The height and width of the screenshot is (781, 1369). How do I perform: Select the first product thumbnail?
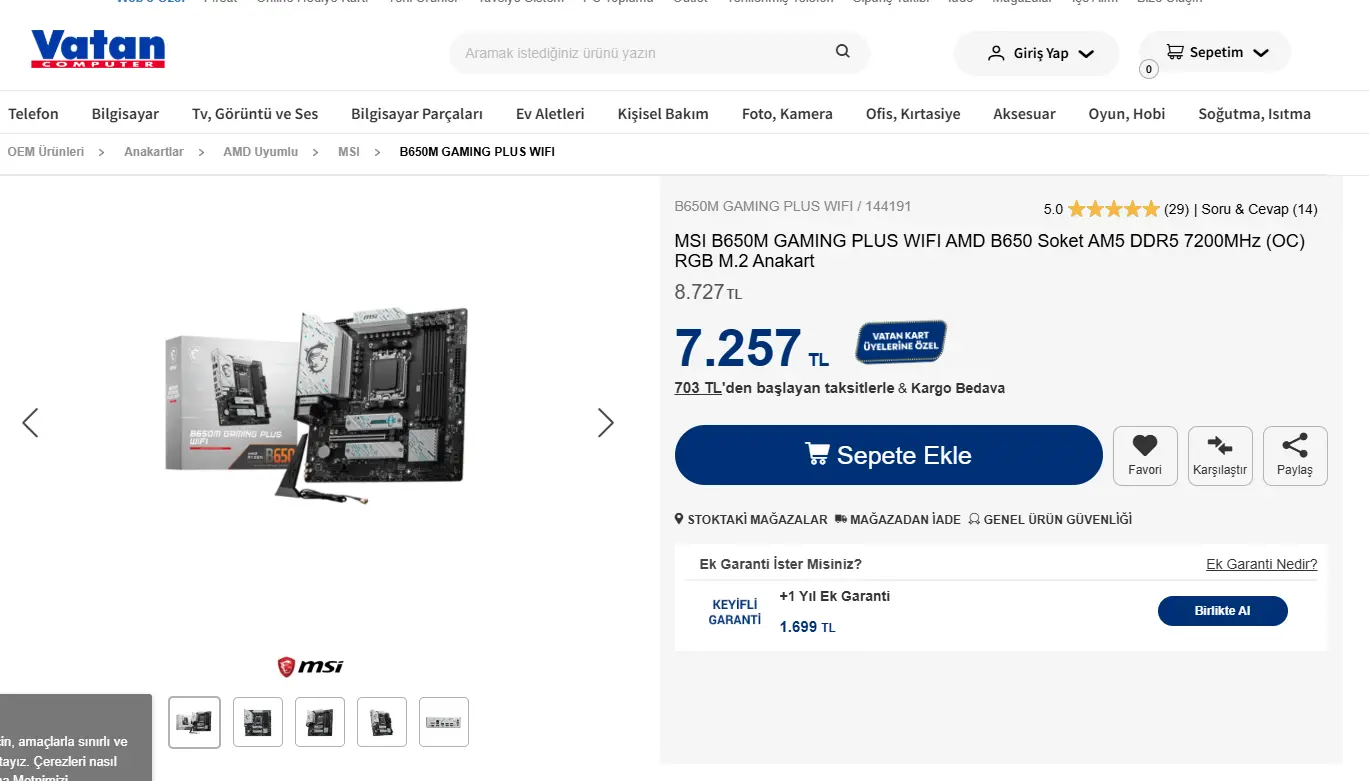click(x=194, y=722)
